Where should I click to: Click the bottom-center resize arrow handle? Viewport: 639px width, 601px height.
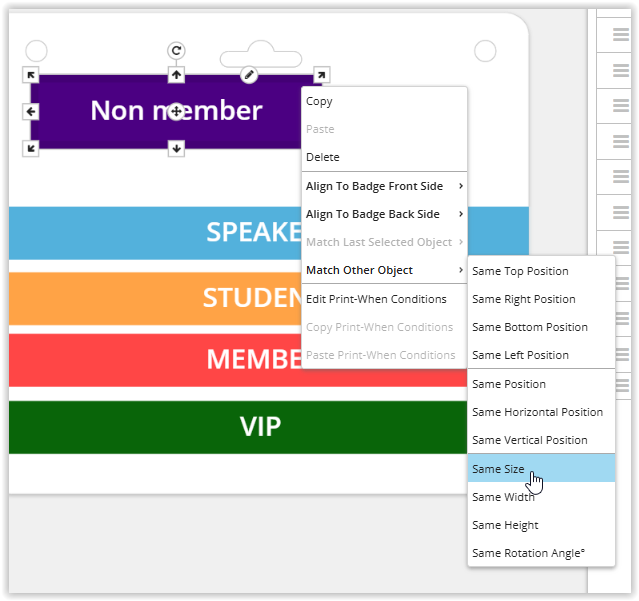coord(176,149)
